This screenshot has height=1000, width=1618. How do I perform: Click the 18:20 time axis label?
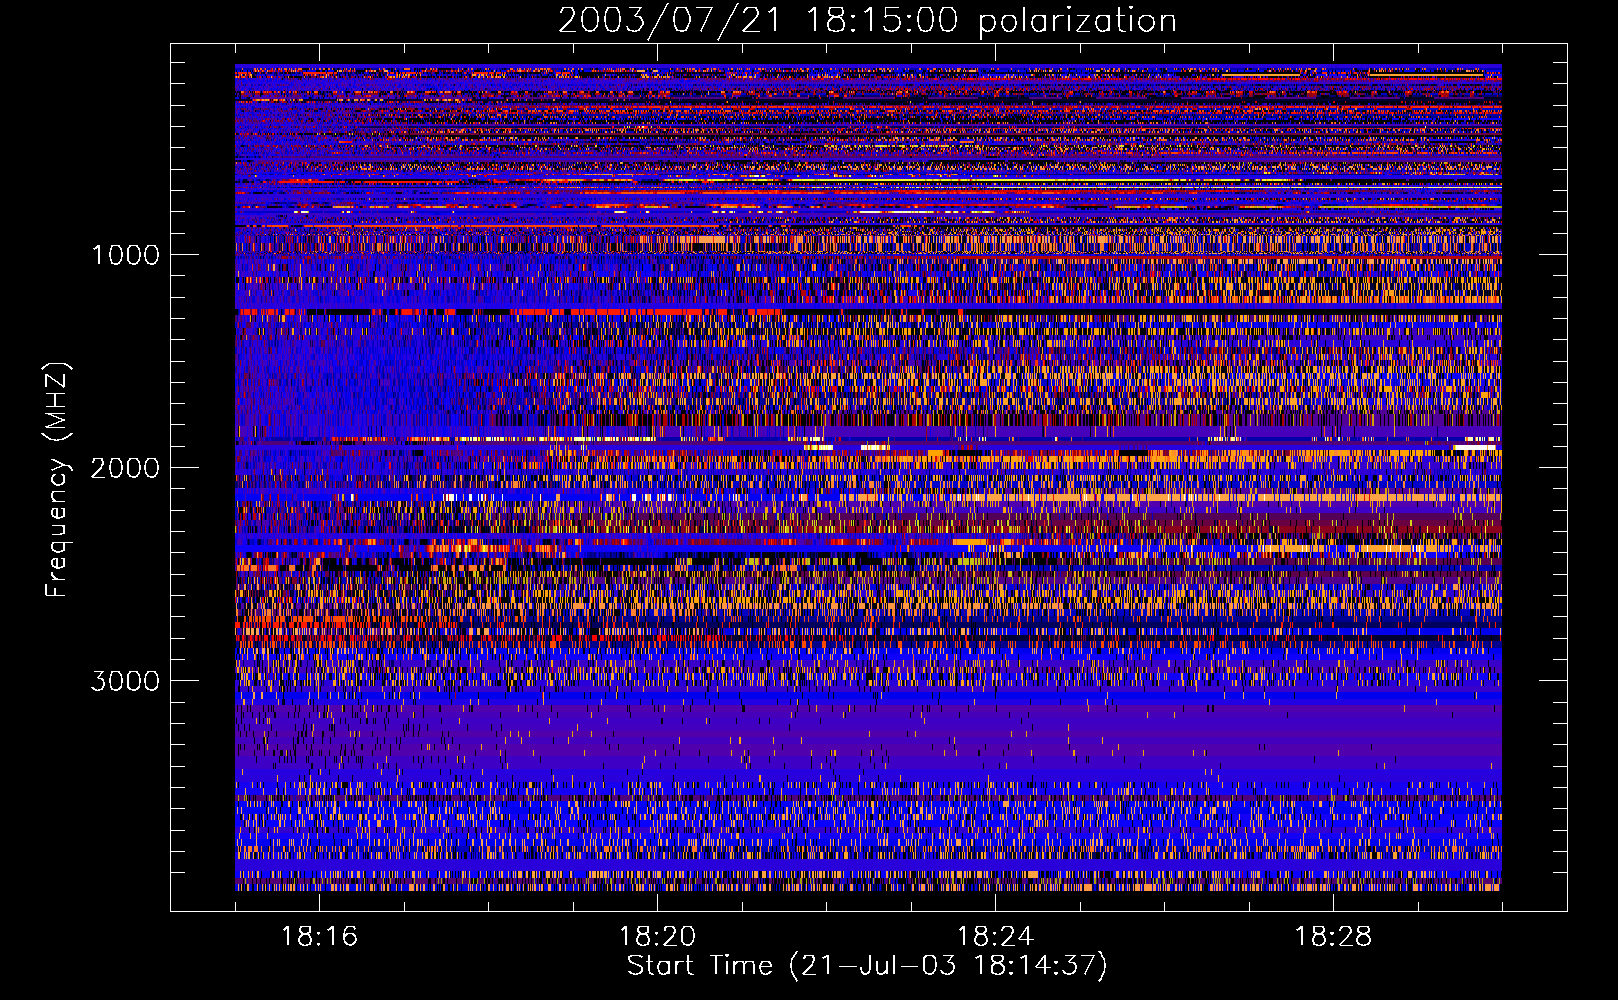[657, 937]
